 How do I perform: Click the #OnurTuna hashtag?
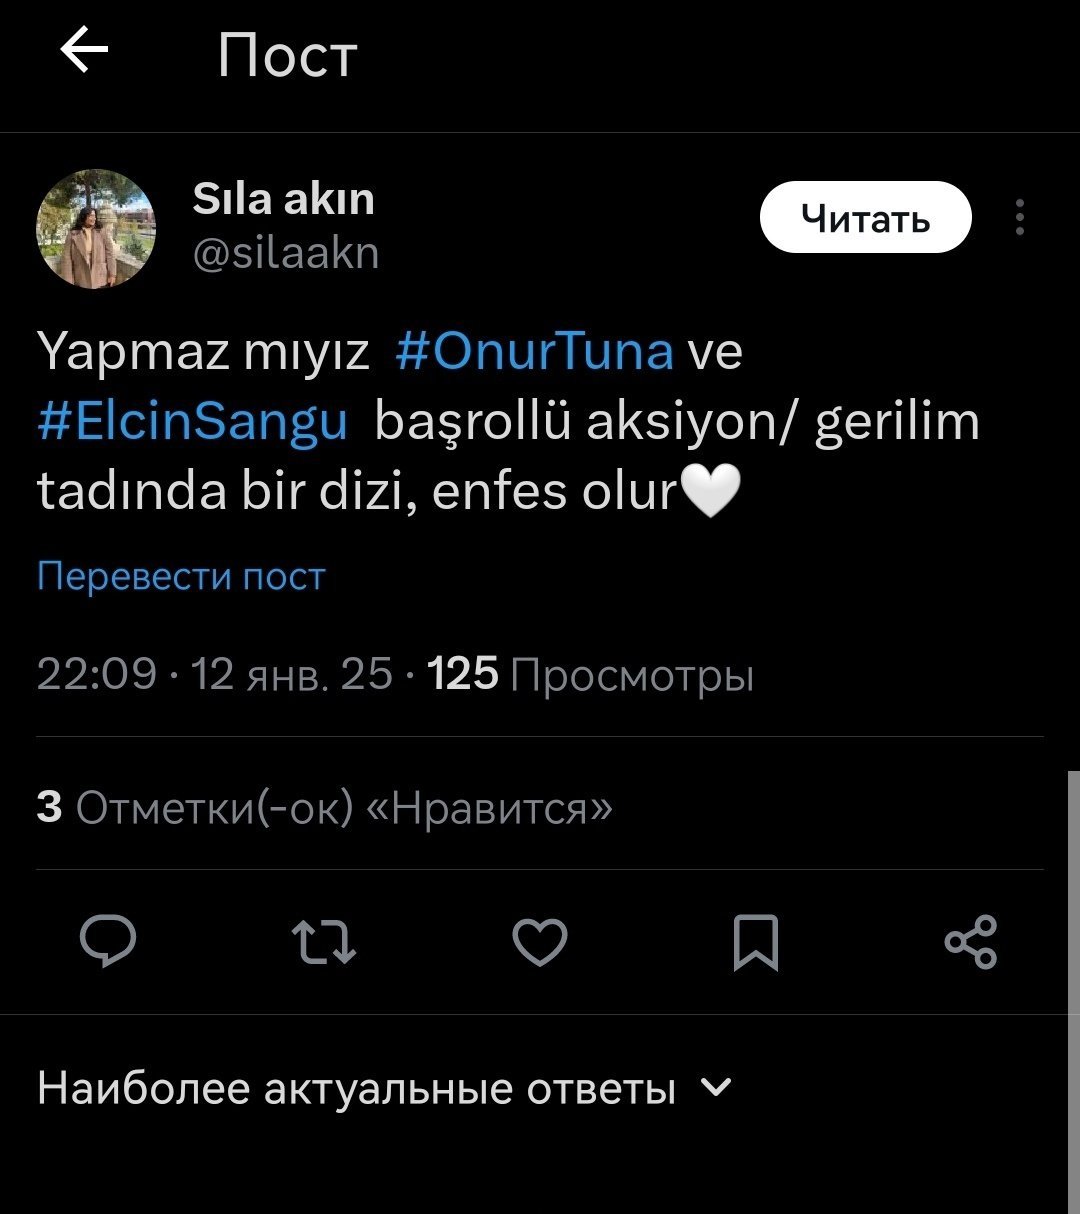534,352
